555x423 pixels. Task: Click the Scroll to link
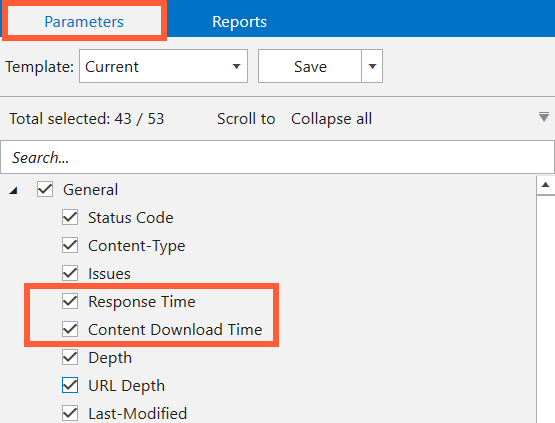(246, 119)
